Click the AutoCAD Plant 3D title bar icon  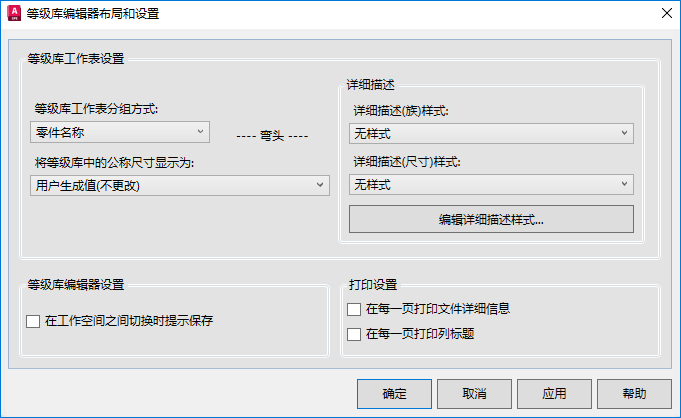point(14,14)
